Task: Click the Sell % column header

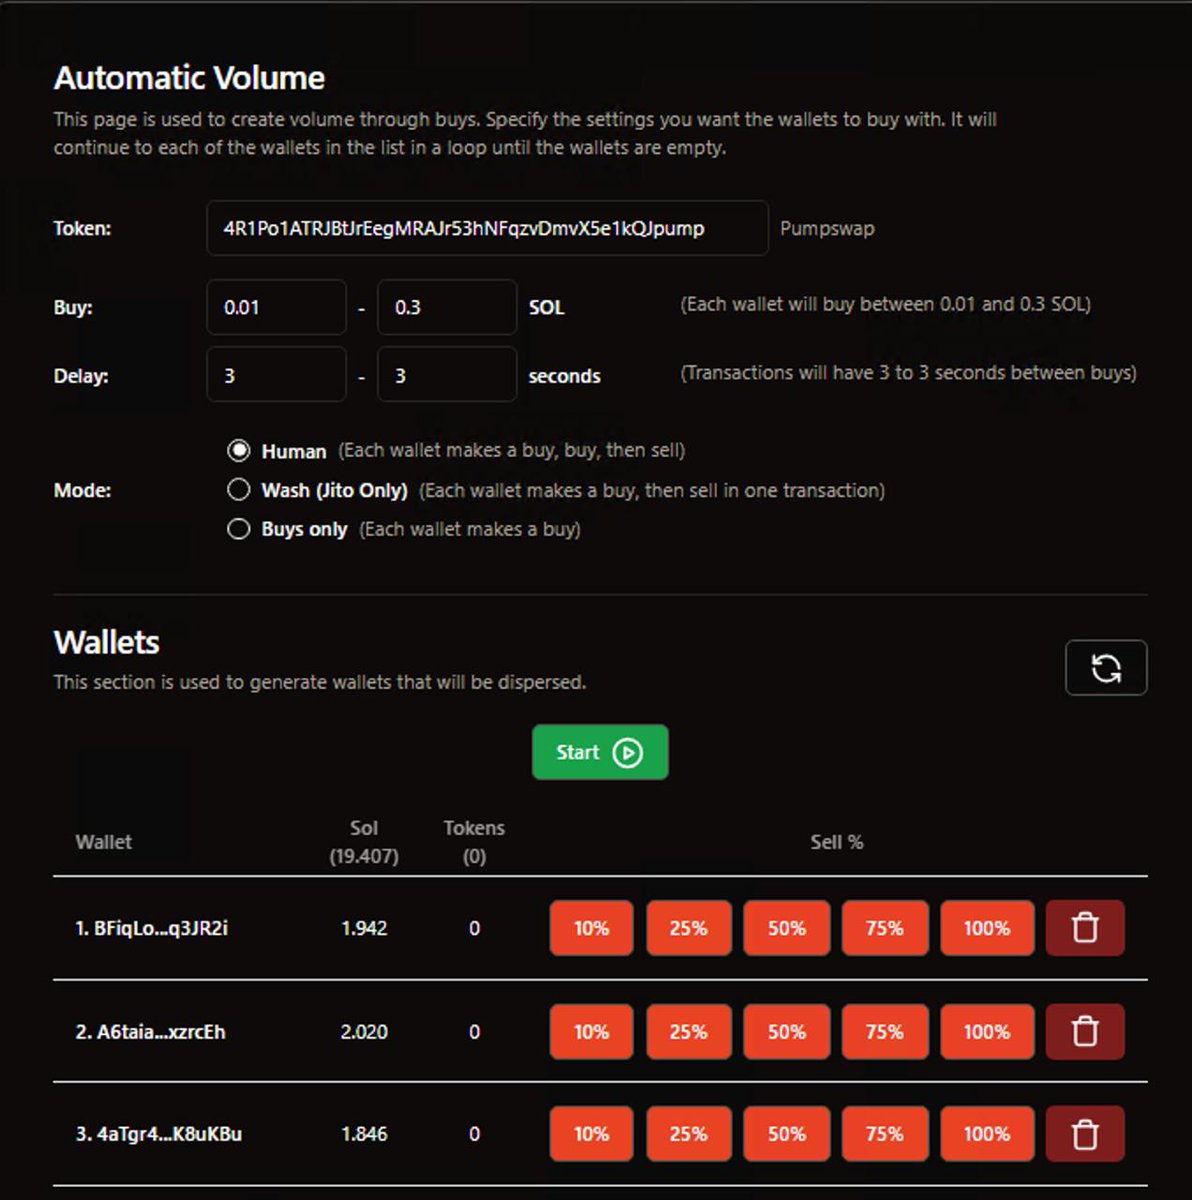Action: [837, 842]
